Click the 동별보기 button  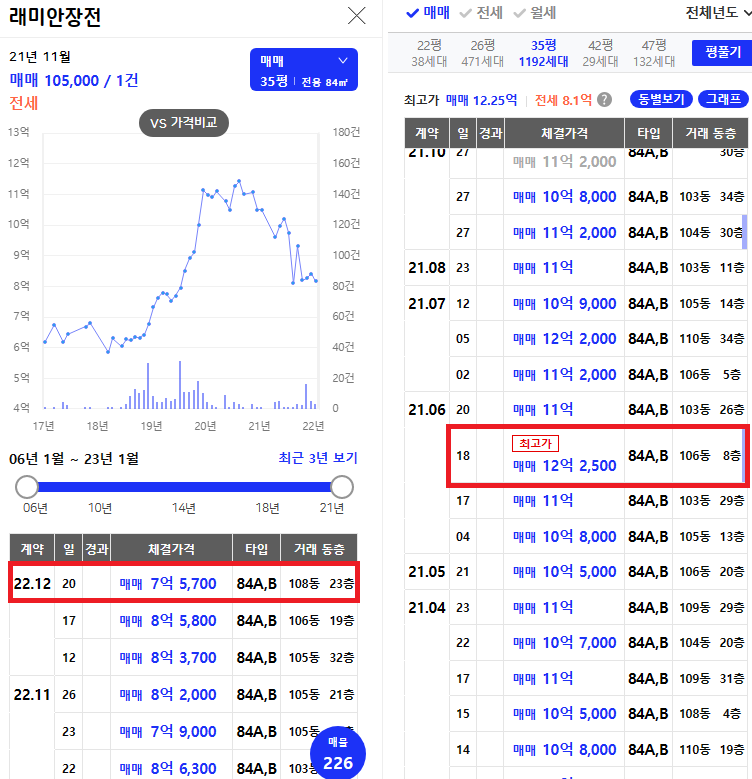pos(661,99)
